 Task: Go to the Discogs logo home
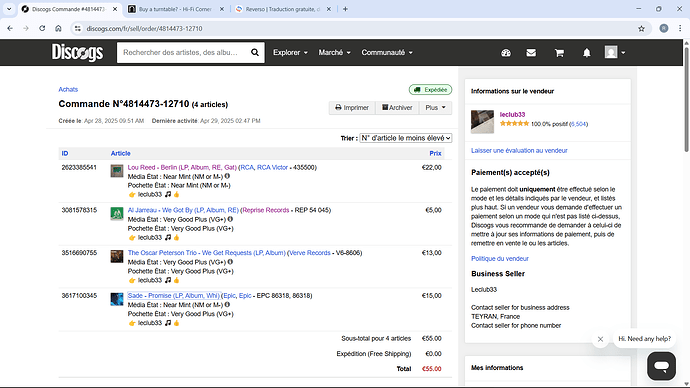[77, 52]
